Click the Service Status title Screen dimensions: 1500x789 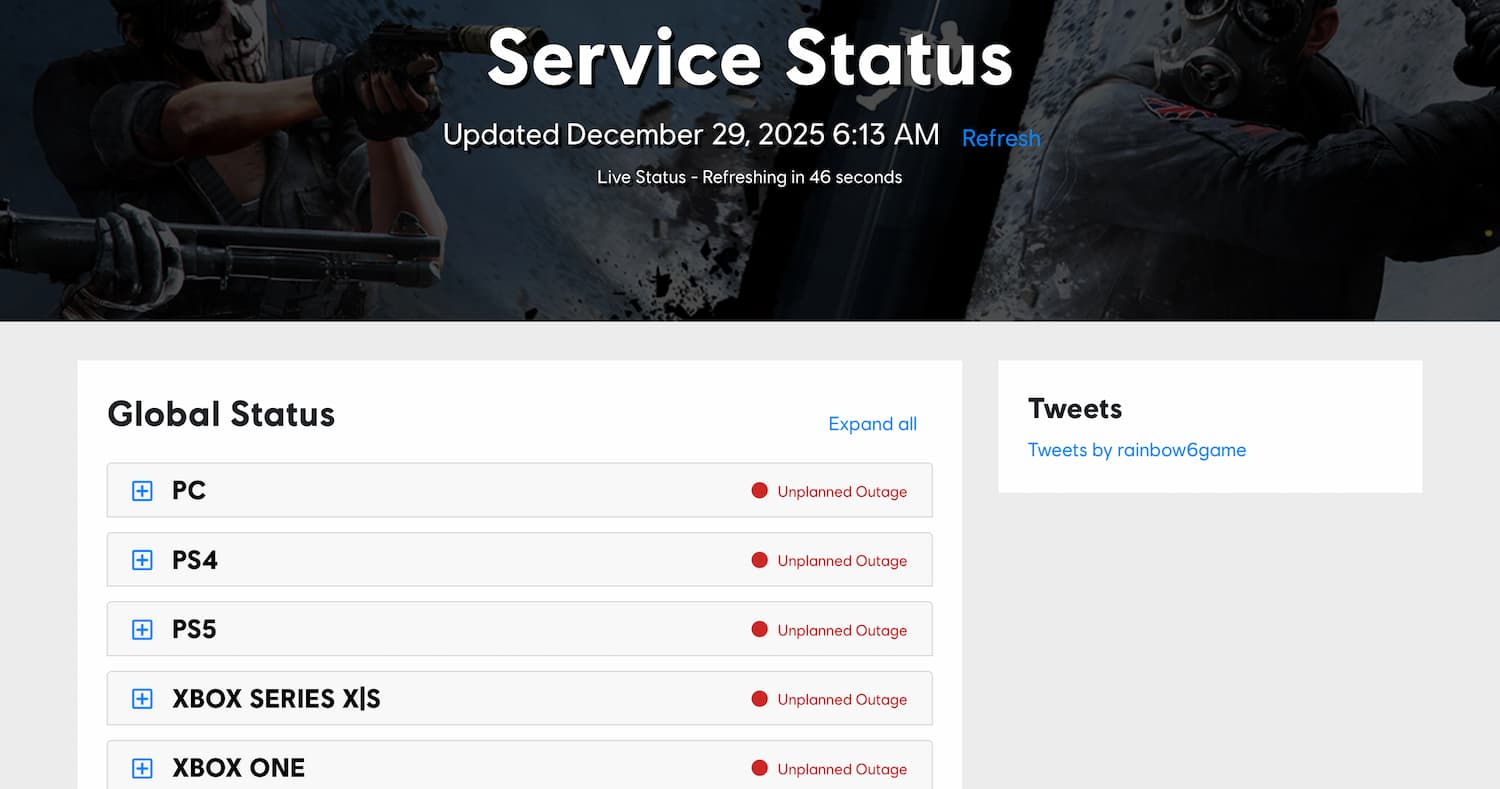click(x=750, y=56)
